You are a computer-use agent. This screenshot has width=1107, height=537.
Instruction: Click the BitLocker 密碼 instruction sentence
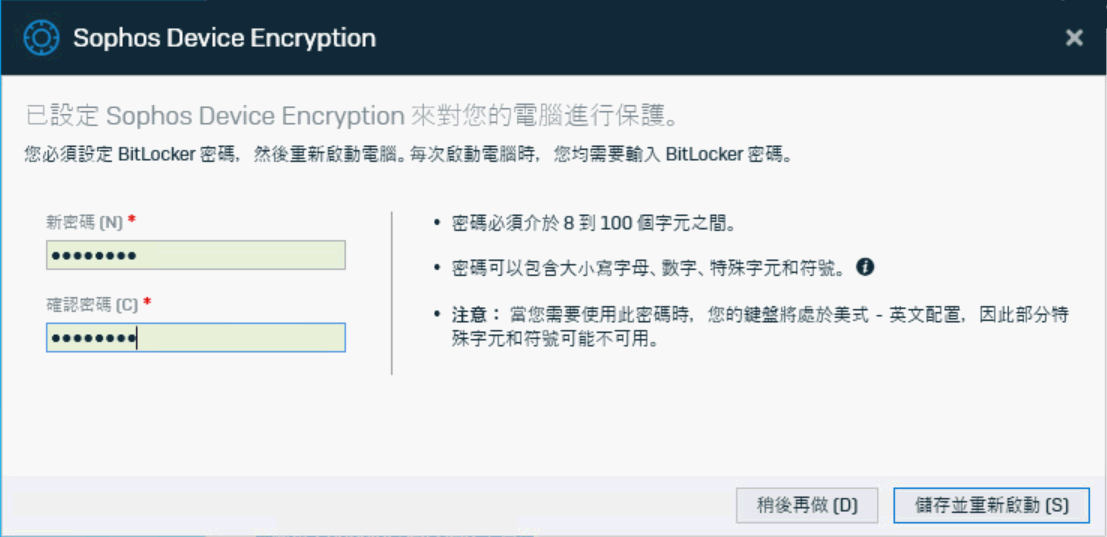pyautogui.click(x=408, y=155)
